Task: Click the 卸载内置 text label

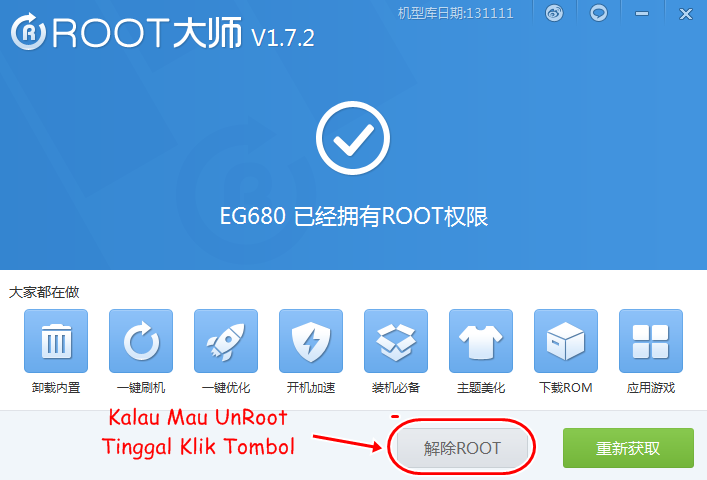Action: click(56, 388)
